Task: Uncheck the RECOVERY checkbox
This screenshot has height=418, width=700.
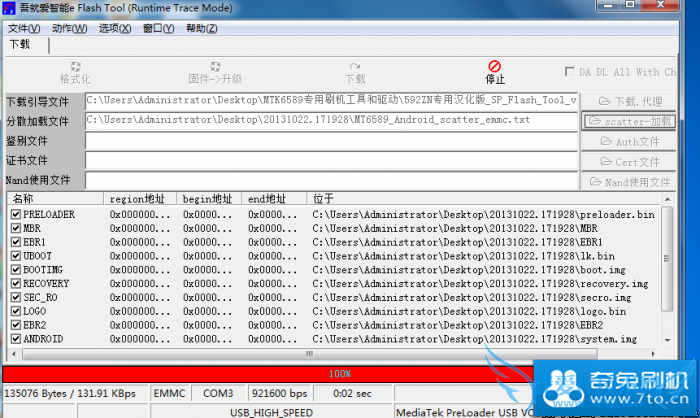Action: (16, 284)
